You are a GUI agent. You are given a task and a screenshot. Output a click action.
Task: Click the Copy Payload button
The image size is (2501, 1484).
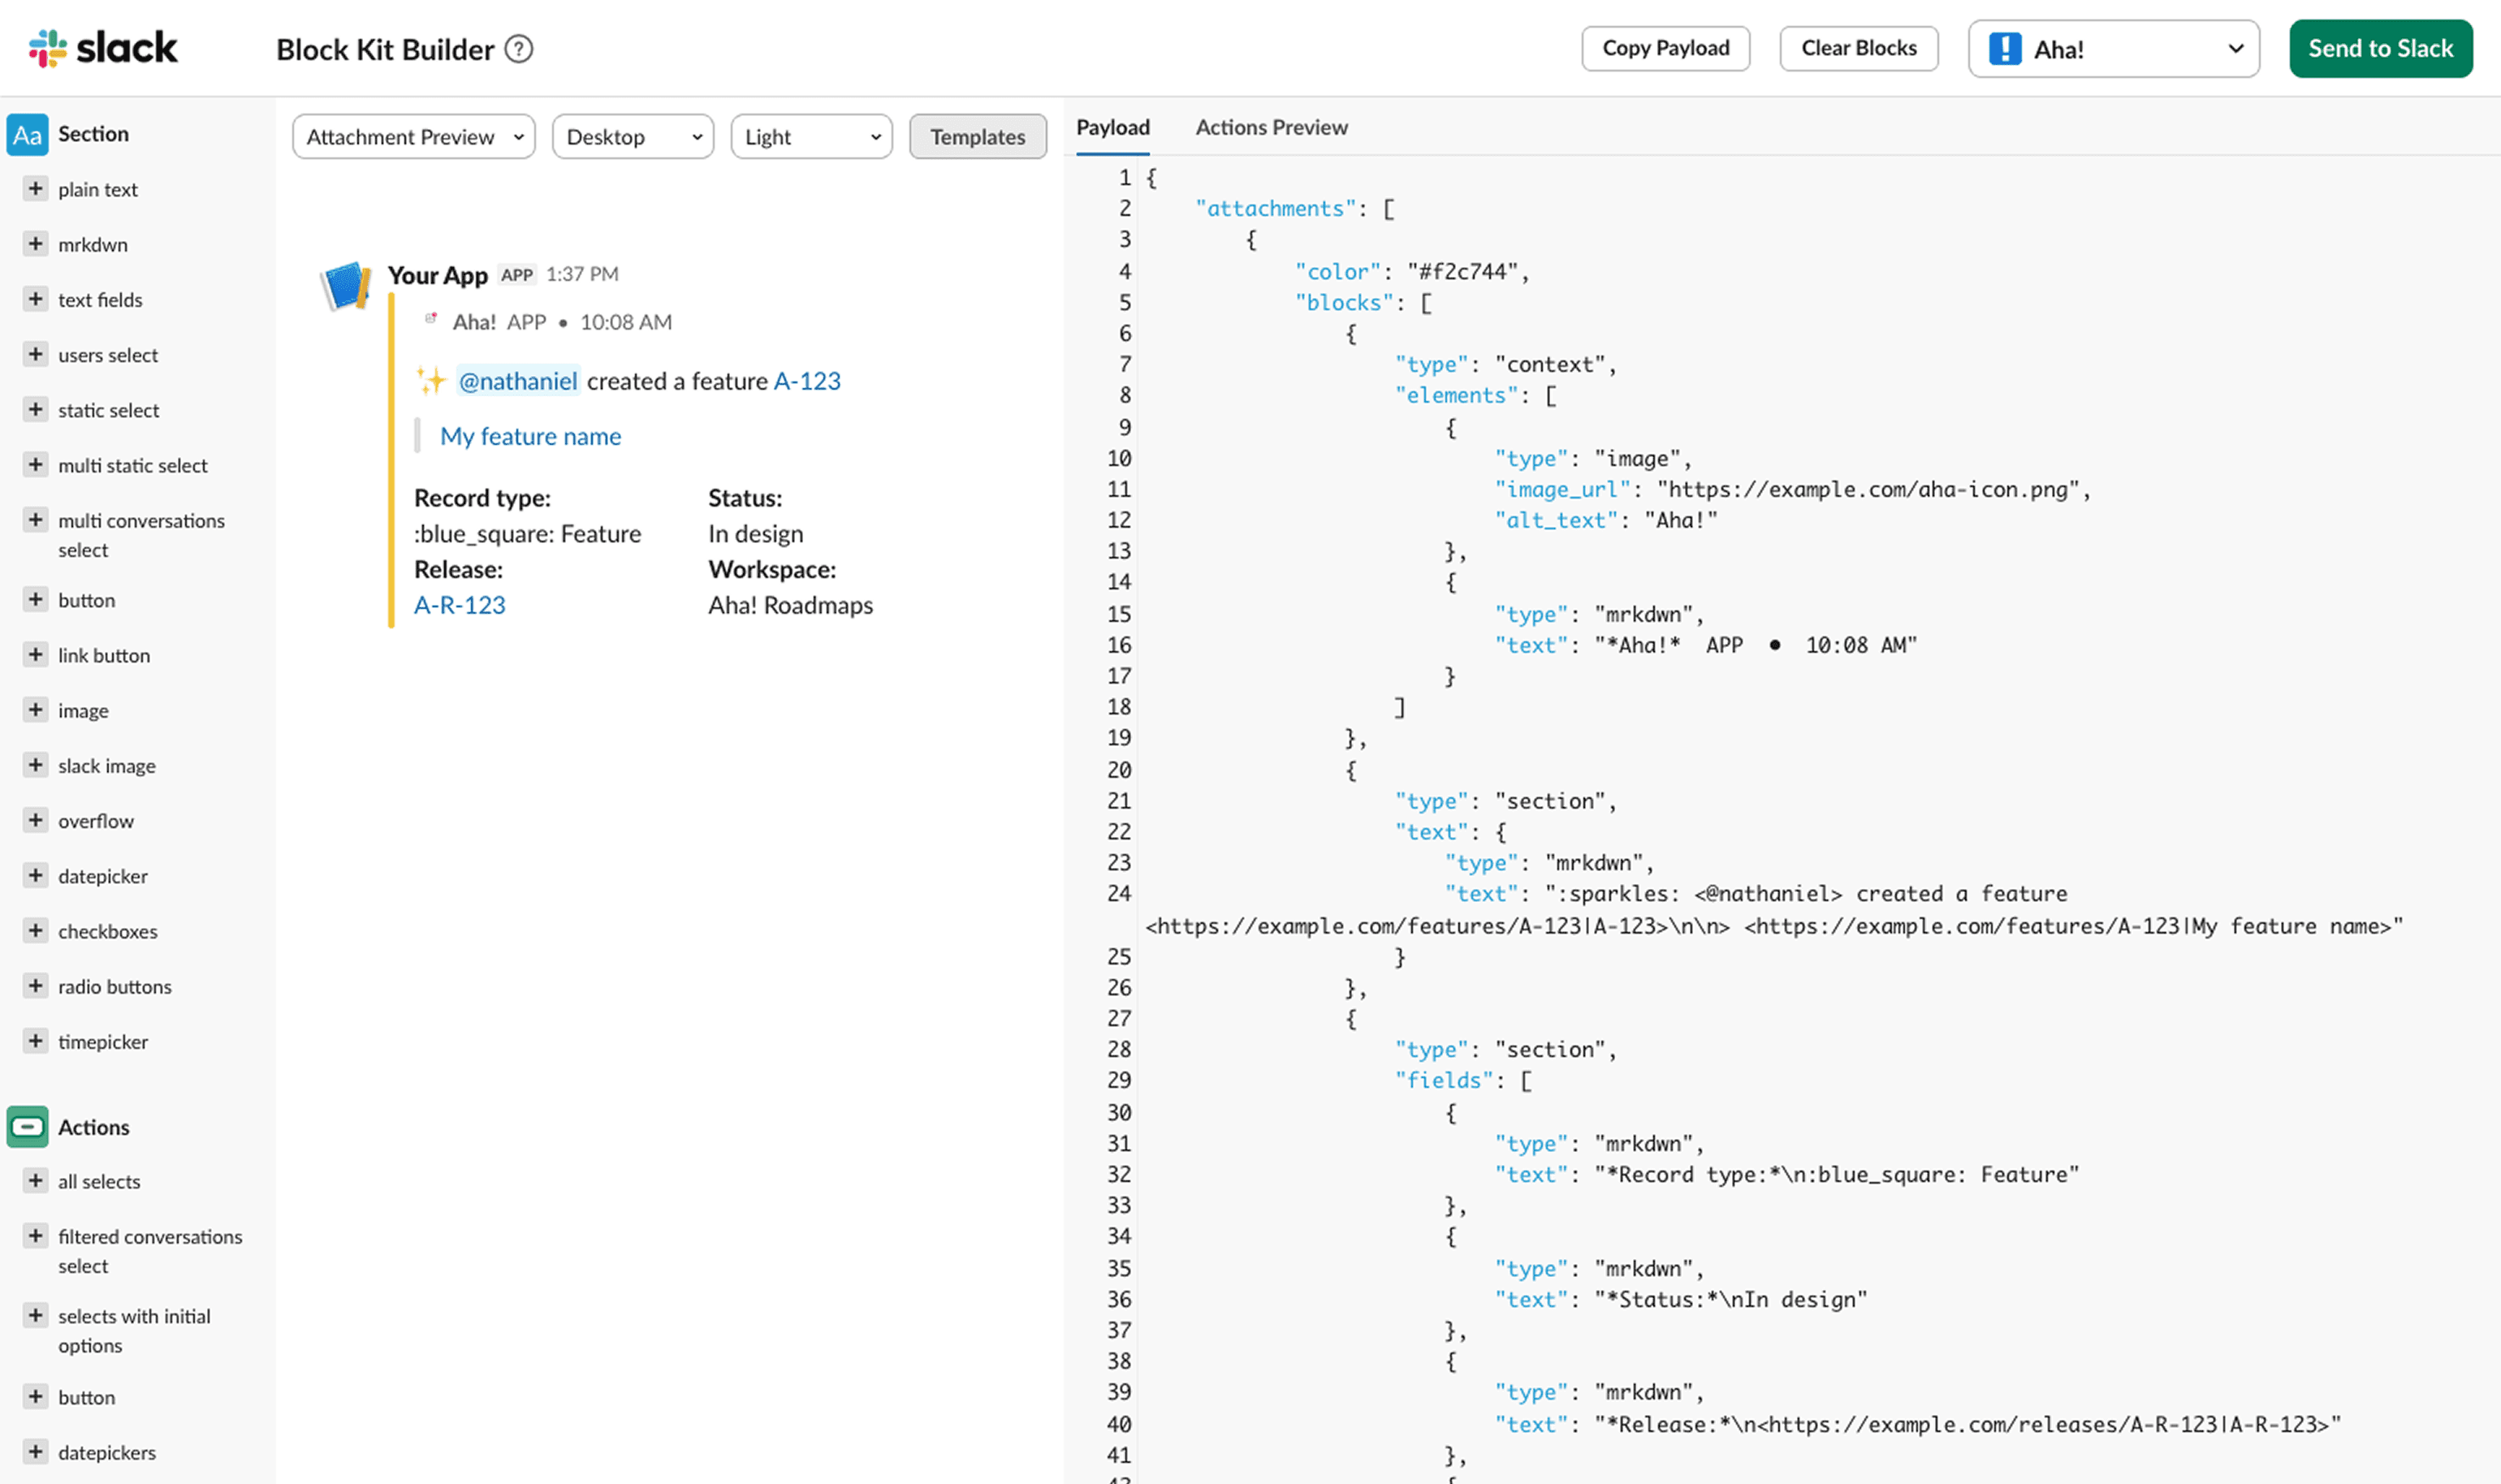pos(1665,48)
